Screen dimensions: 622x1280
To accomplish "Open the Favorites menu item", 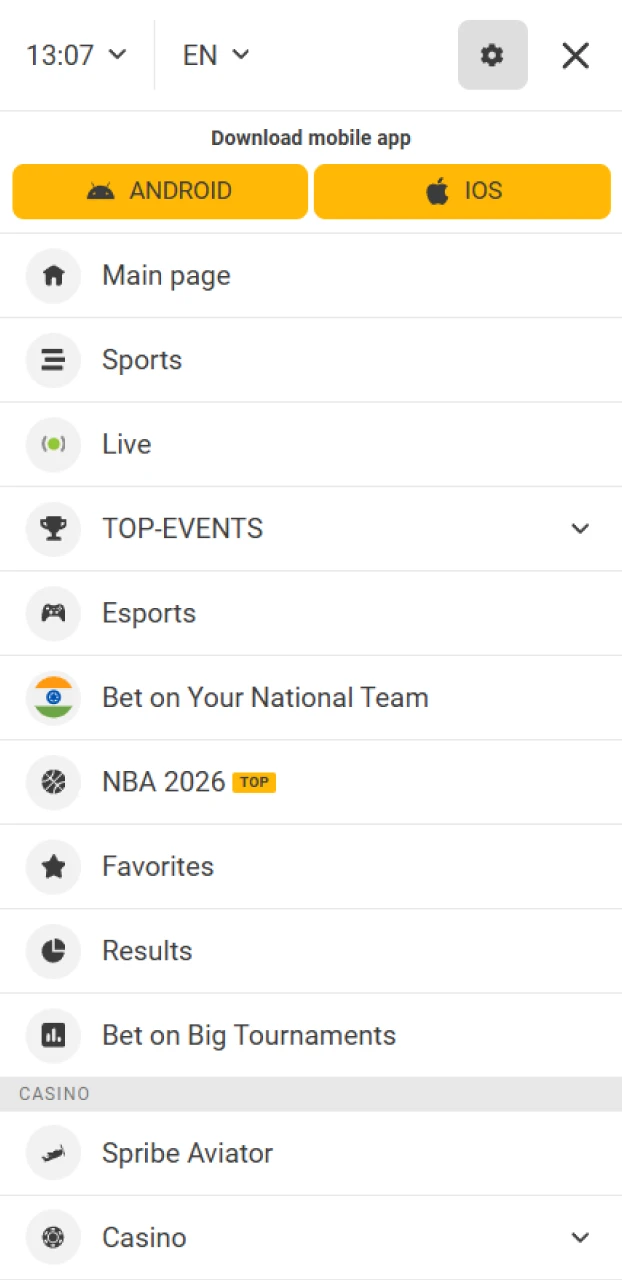I will (157, 867).
